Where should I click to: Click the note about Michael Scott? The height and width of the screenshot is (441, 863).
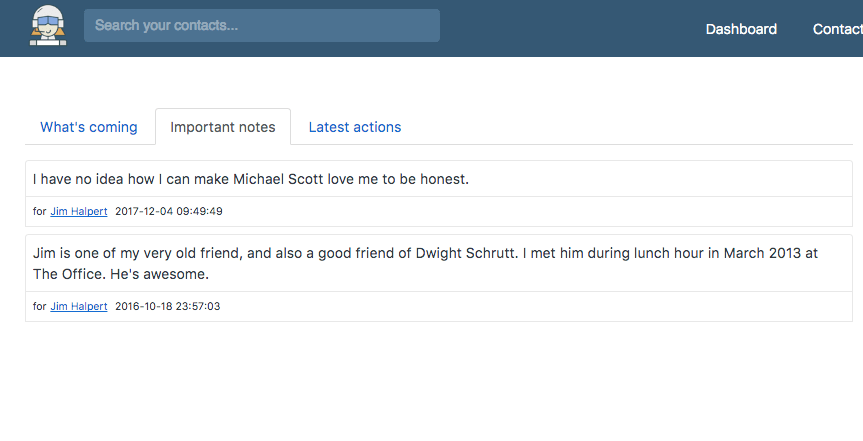[x=250, y=179]
